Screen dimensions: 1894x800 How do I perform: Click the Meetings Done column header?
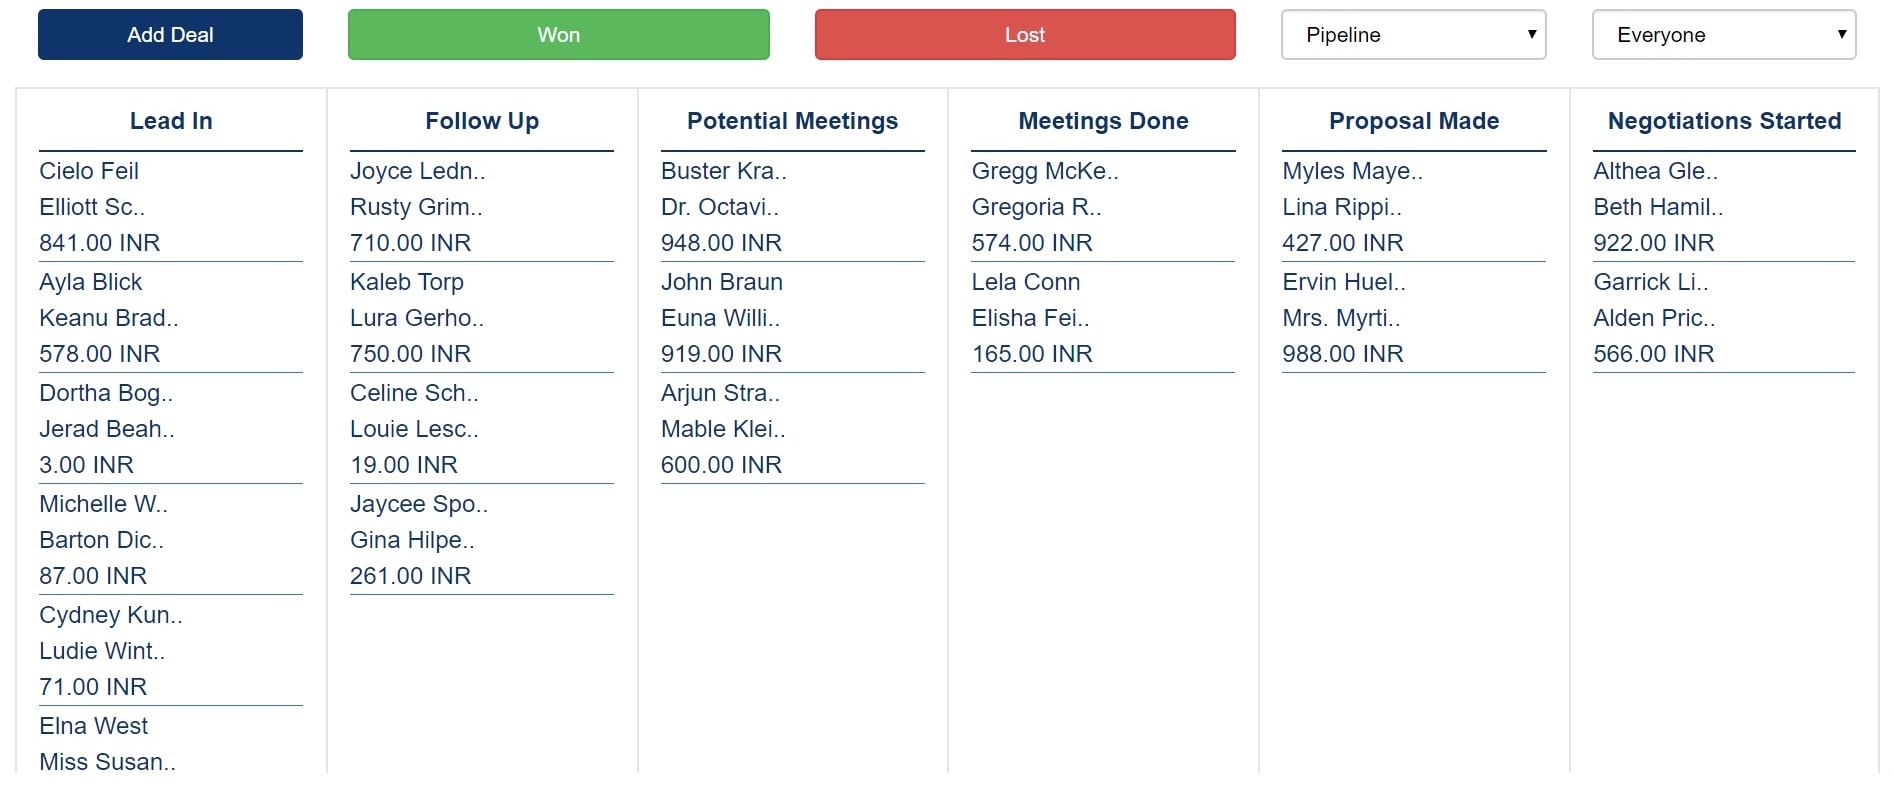click(1102, 121)
